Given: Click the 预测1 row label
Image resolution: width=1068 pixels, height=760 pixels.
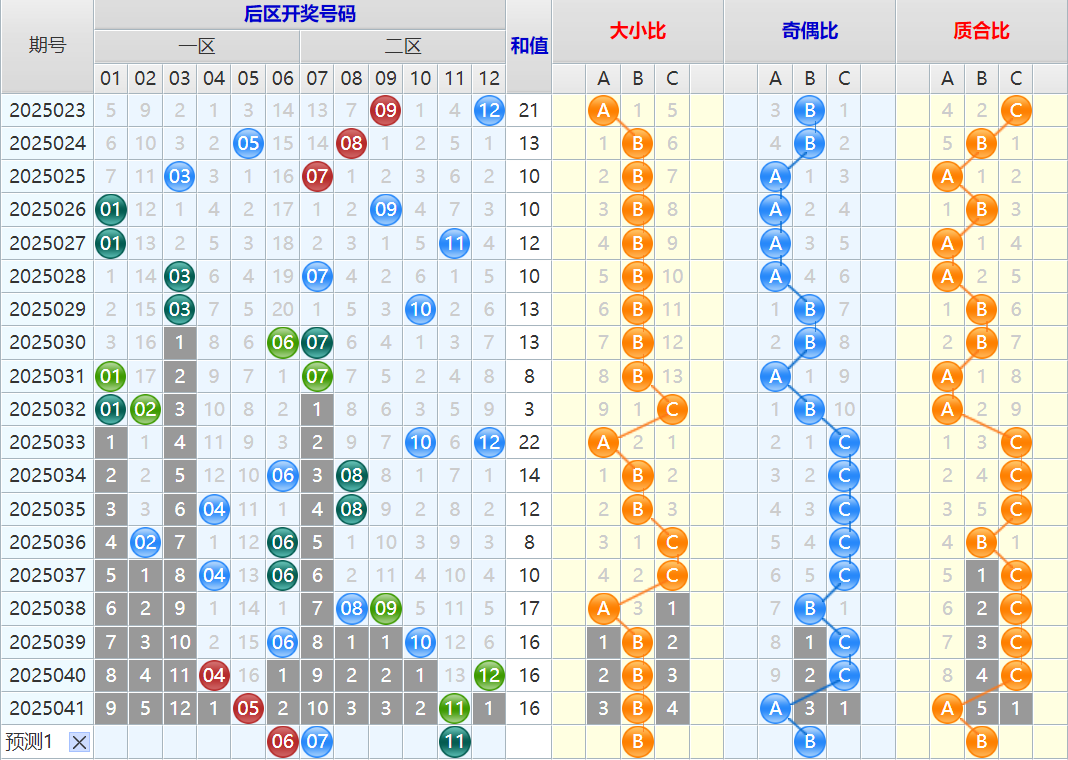Looking at the screenshot, I should pos(29,742).
